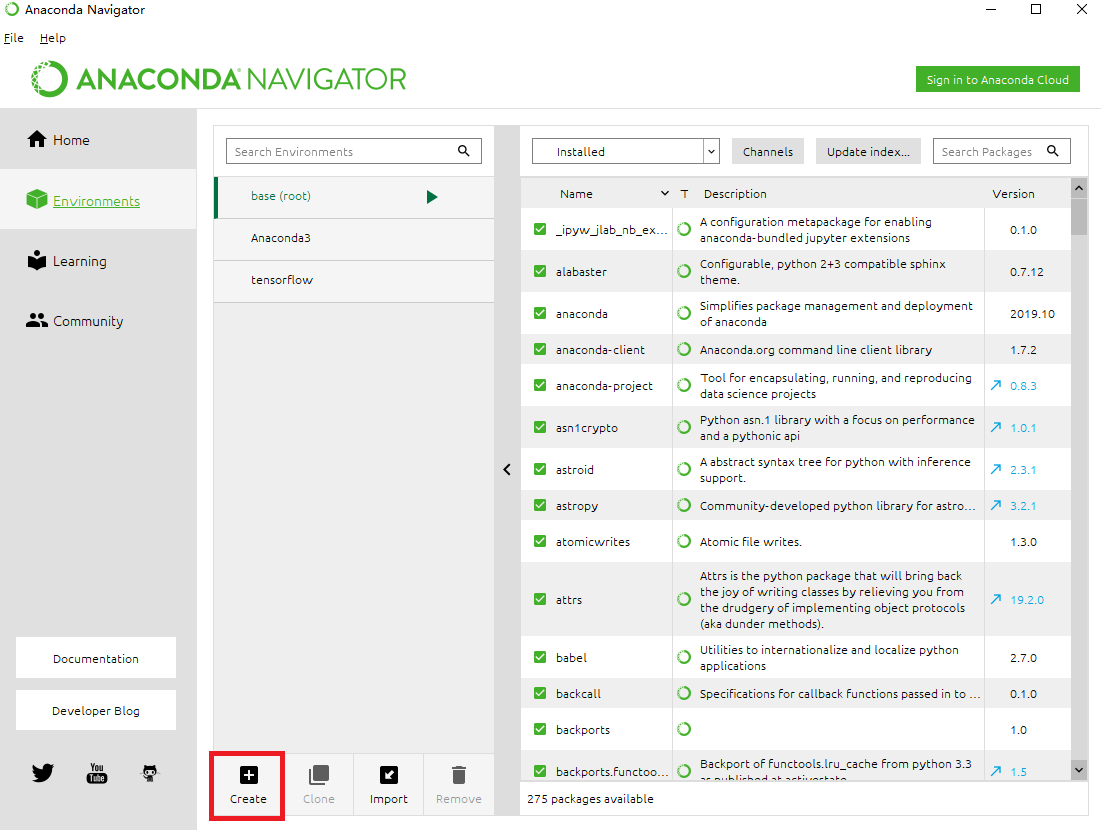The height and width of the screenshot is (830, 1101).
Task: Click the type circle icon for babel
Action: click(684, 657)
